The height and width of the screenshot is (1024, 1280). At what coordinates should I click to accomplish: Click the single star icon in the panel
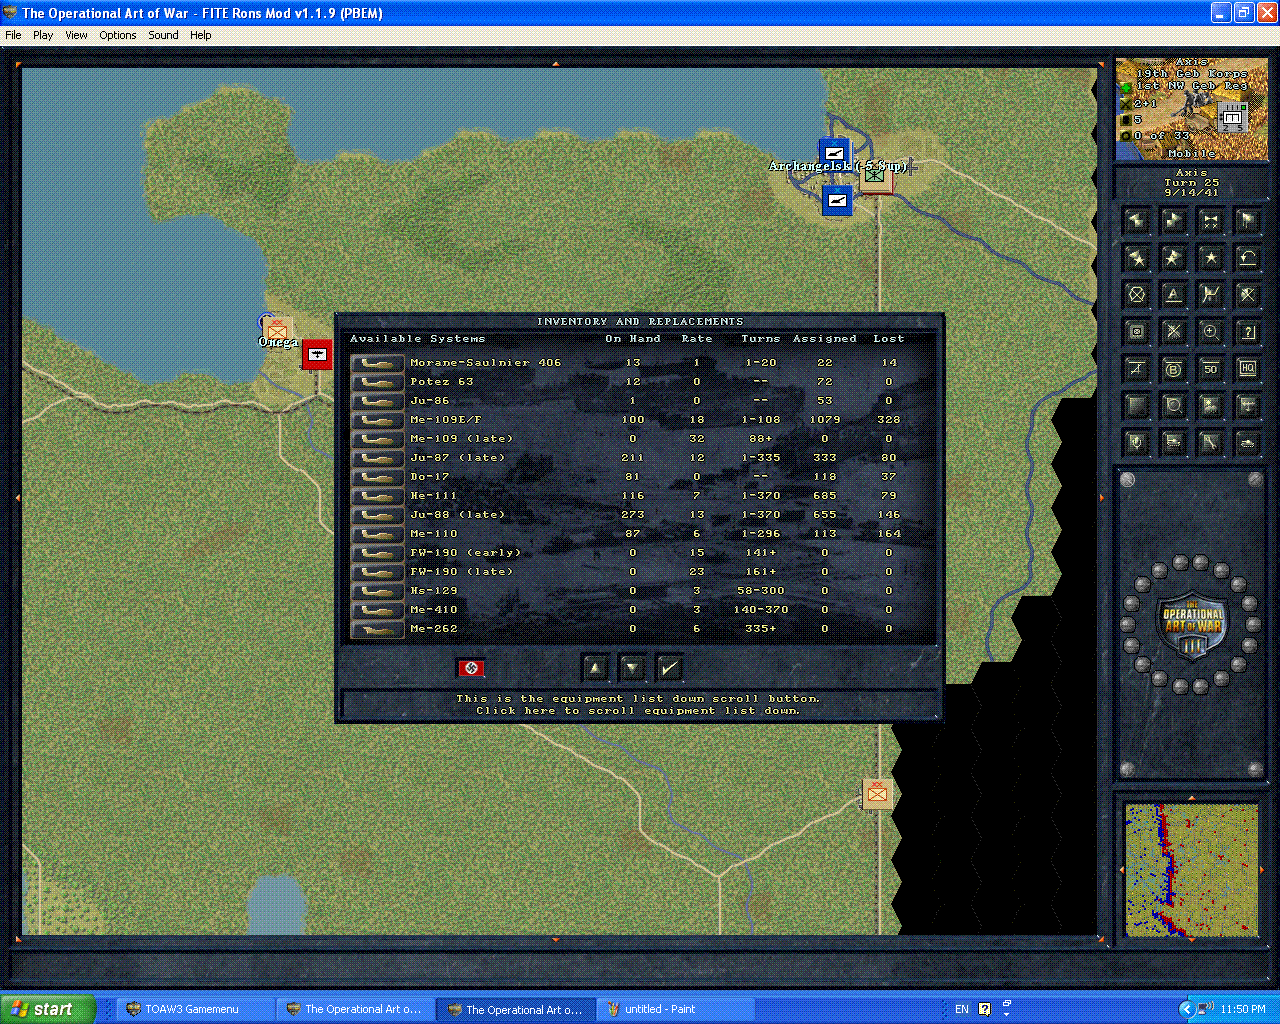tap(1210, 258)
